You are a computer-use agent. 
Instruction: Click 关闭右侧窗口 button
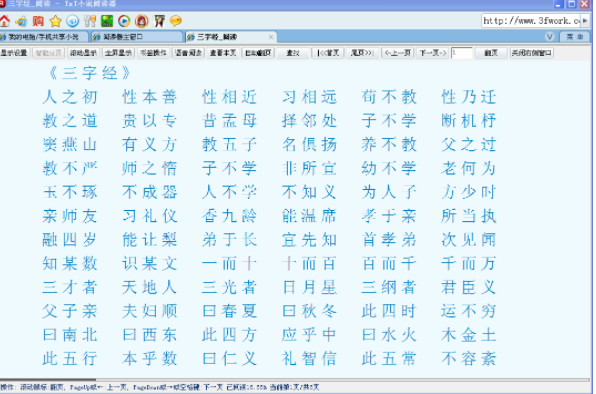[x=531, y=53]
